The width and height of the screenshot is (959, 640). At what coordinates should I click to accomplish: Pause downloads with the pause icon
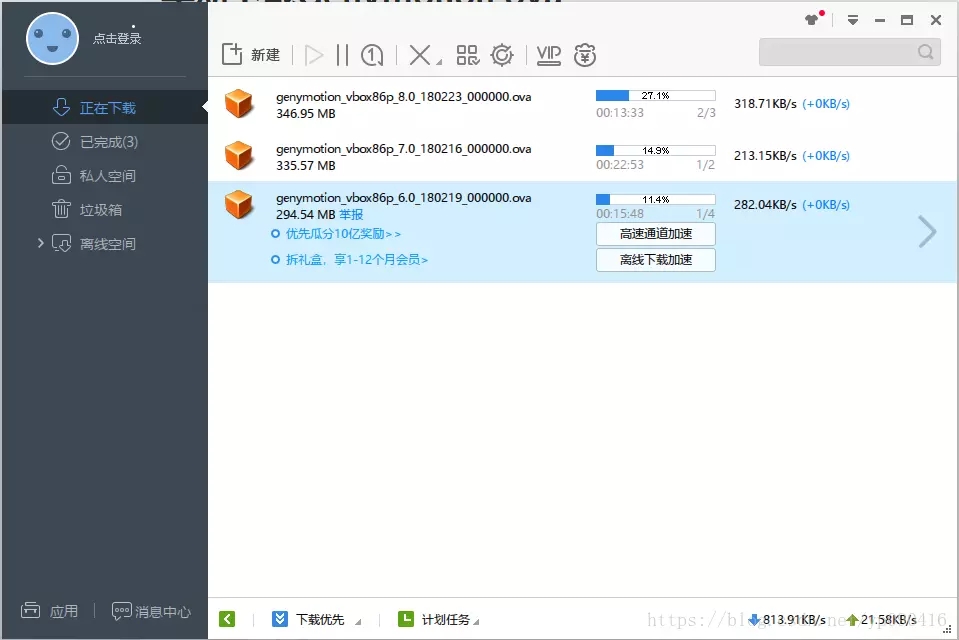pos(342,55)
